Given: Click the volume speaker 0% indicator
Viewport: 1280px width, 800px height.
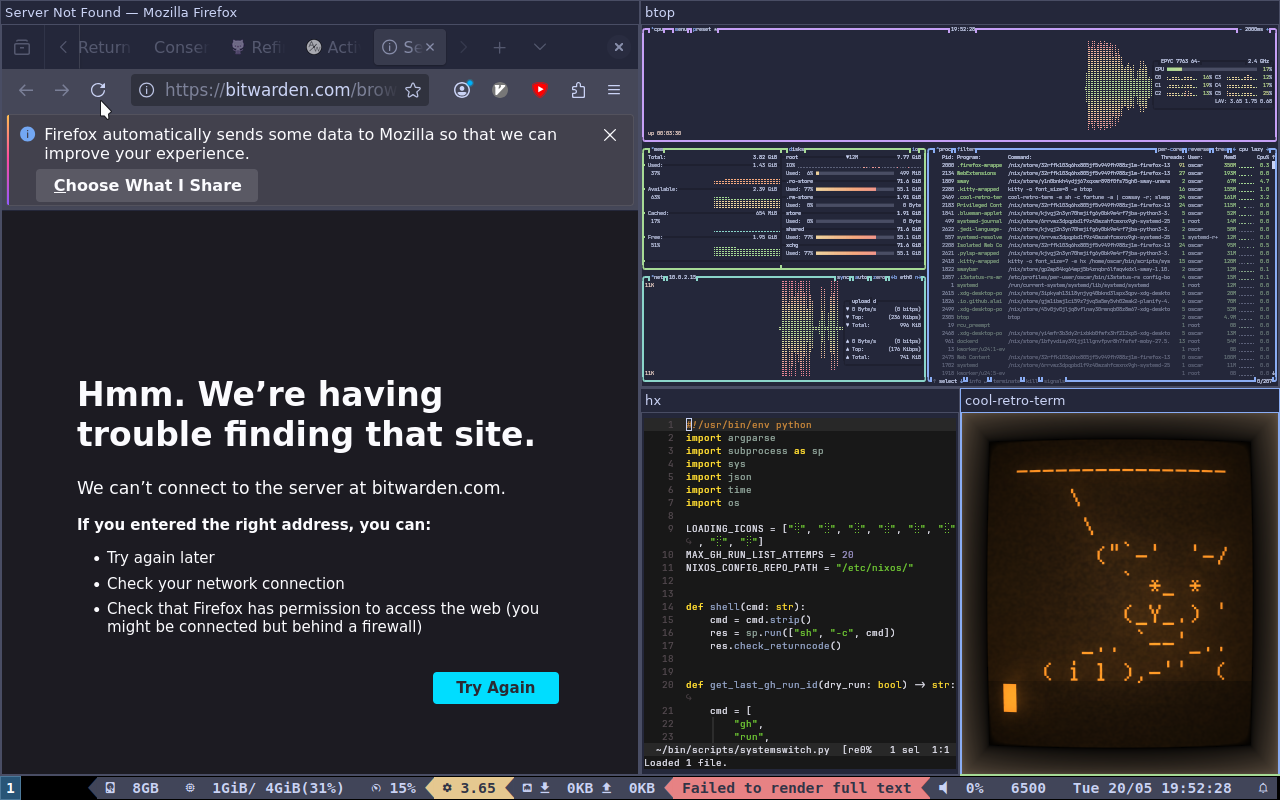Looking at the screenshot, I should pyautogui.click(x=961, y=788).
